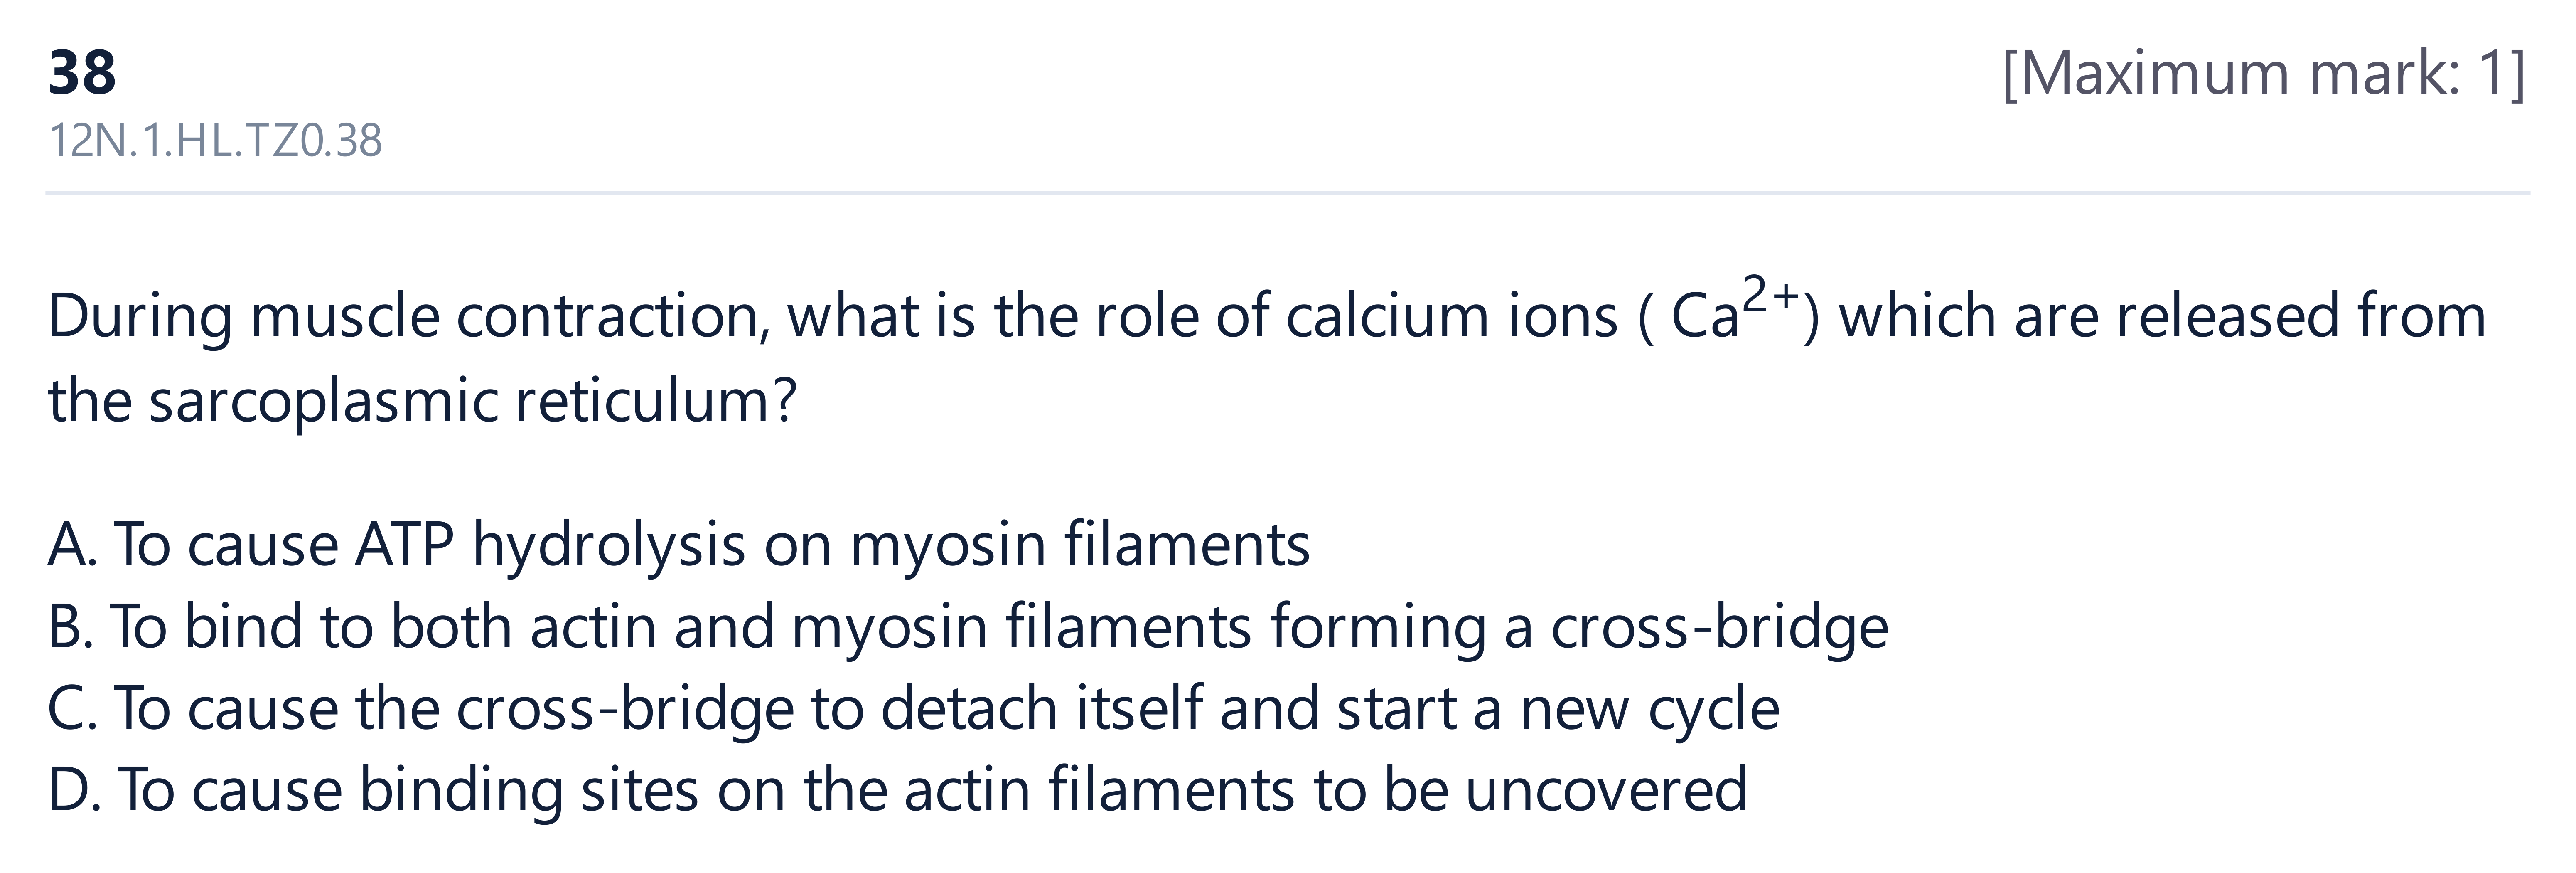The height and width of the screenshot is (873, 2576).
Task: Click the word "sarcoplasmic" in the question
Action: (324, 402)
